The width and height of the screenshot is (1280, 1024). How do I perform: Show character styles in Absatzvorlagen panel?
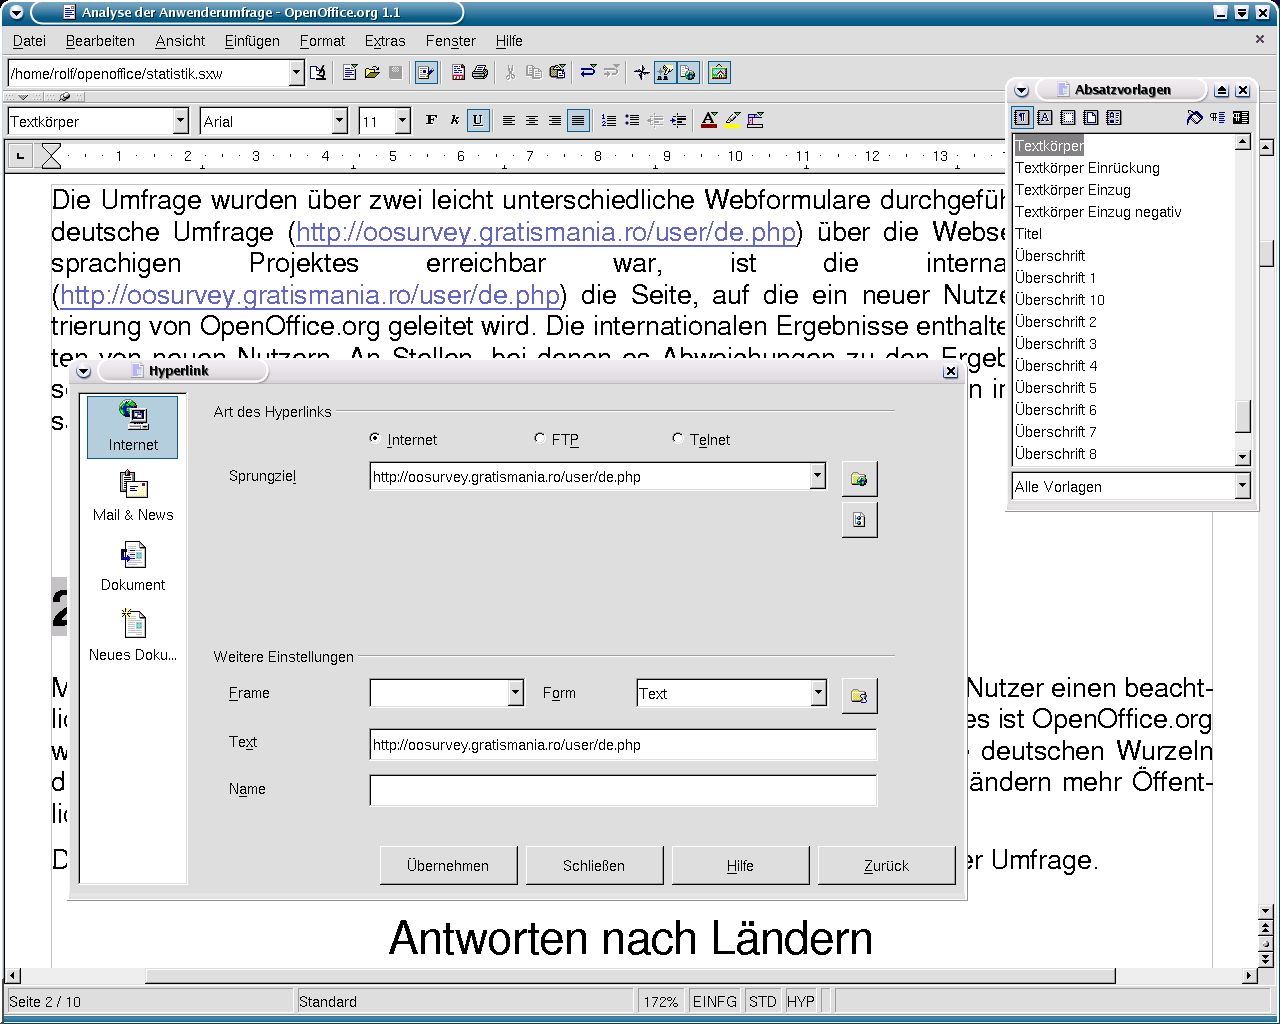pos(1045,118)
